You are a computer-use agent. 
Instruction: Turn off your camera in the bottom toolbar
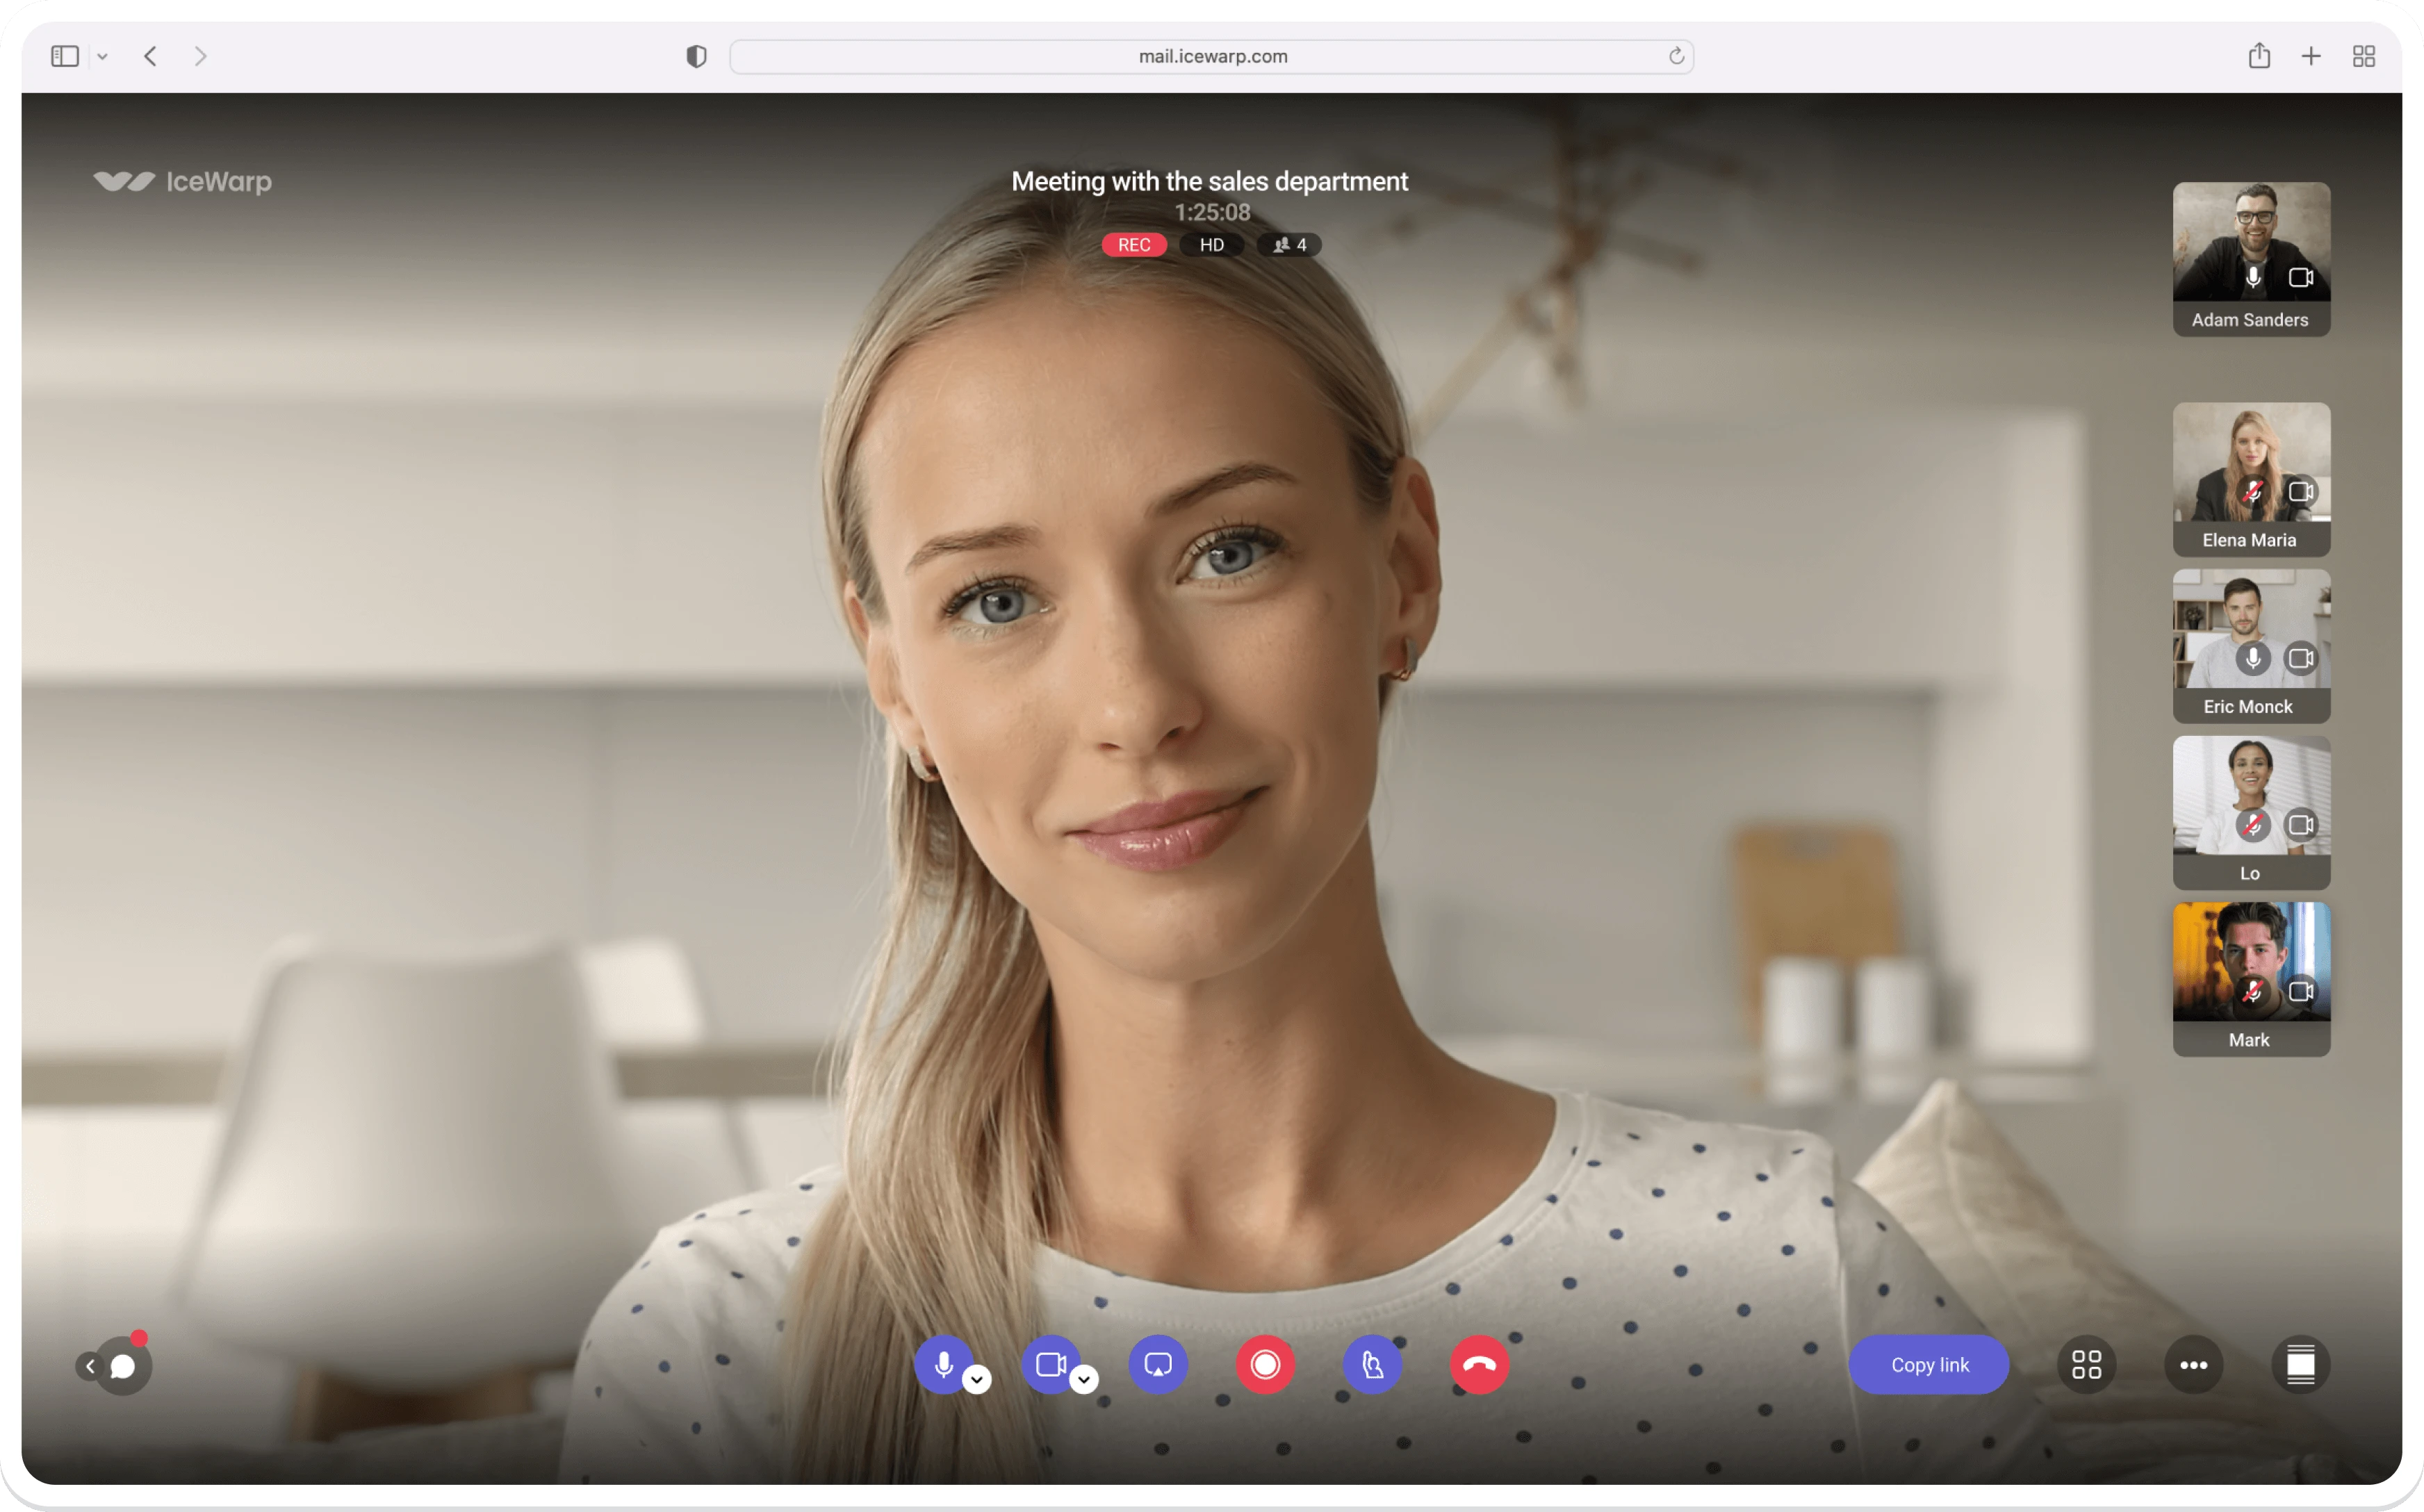click(x=1049, y=1364)
